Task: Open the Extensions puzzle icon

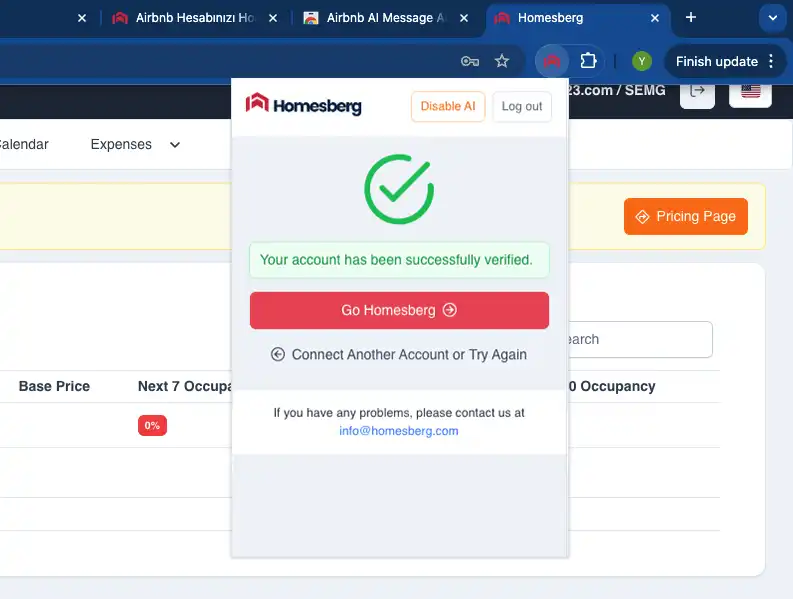Action: [589, 61]
